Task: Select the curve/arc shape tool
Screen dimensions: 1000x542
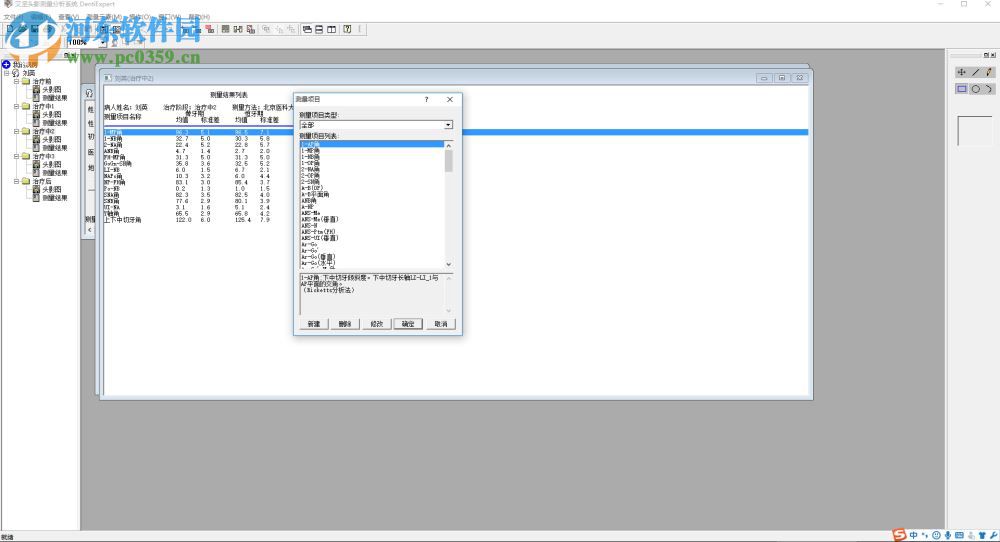Action: (x=989, y=89)
